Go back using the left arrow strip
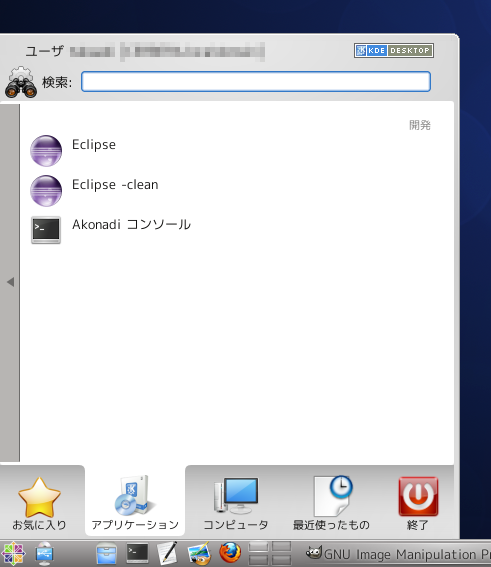The width and height of the screenshot is (491, 567). point(10,282)
